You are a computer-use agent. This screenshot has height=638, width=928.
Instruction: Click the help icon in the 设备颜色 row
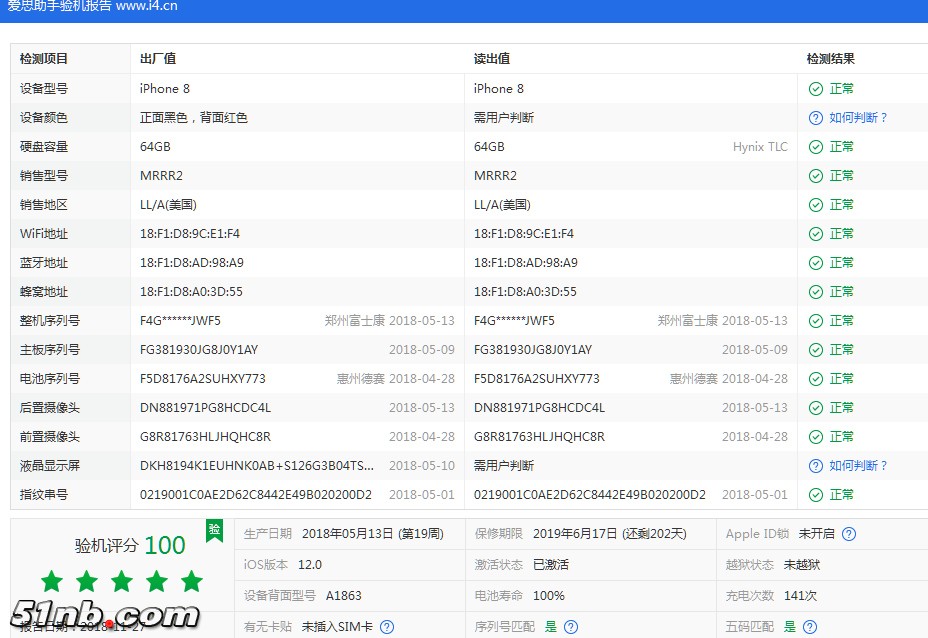[x=816, y=118]
